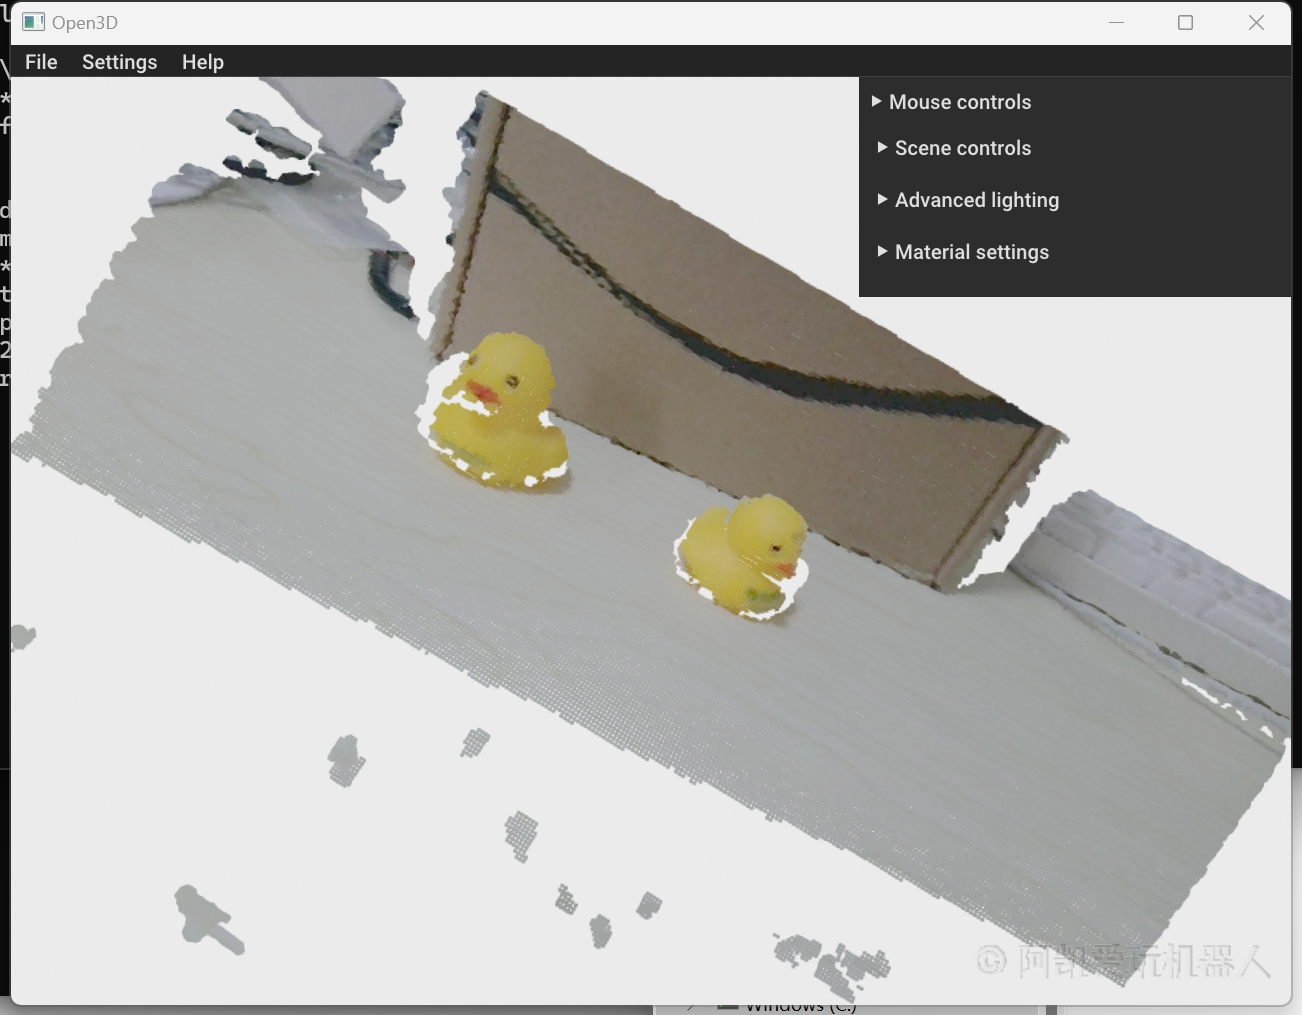The height and width of the screenshot is (1015, 1302).
Task: Open the Advanced lighting panel
Action: [976, 200]
